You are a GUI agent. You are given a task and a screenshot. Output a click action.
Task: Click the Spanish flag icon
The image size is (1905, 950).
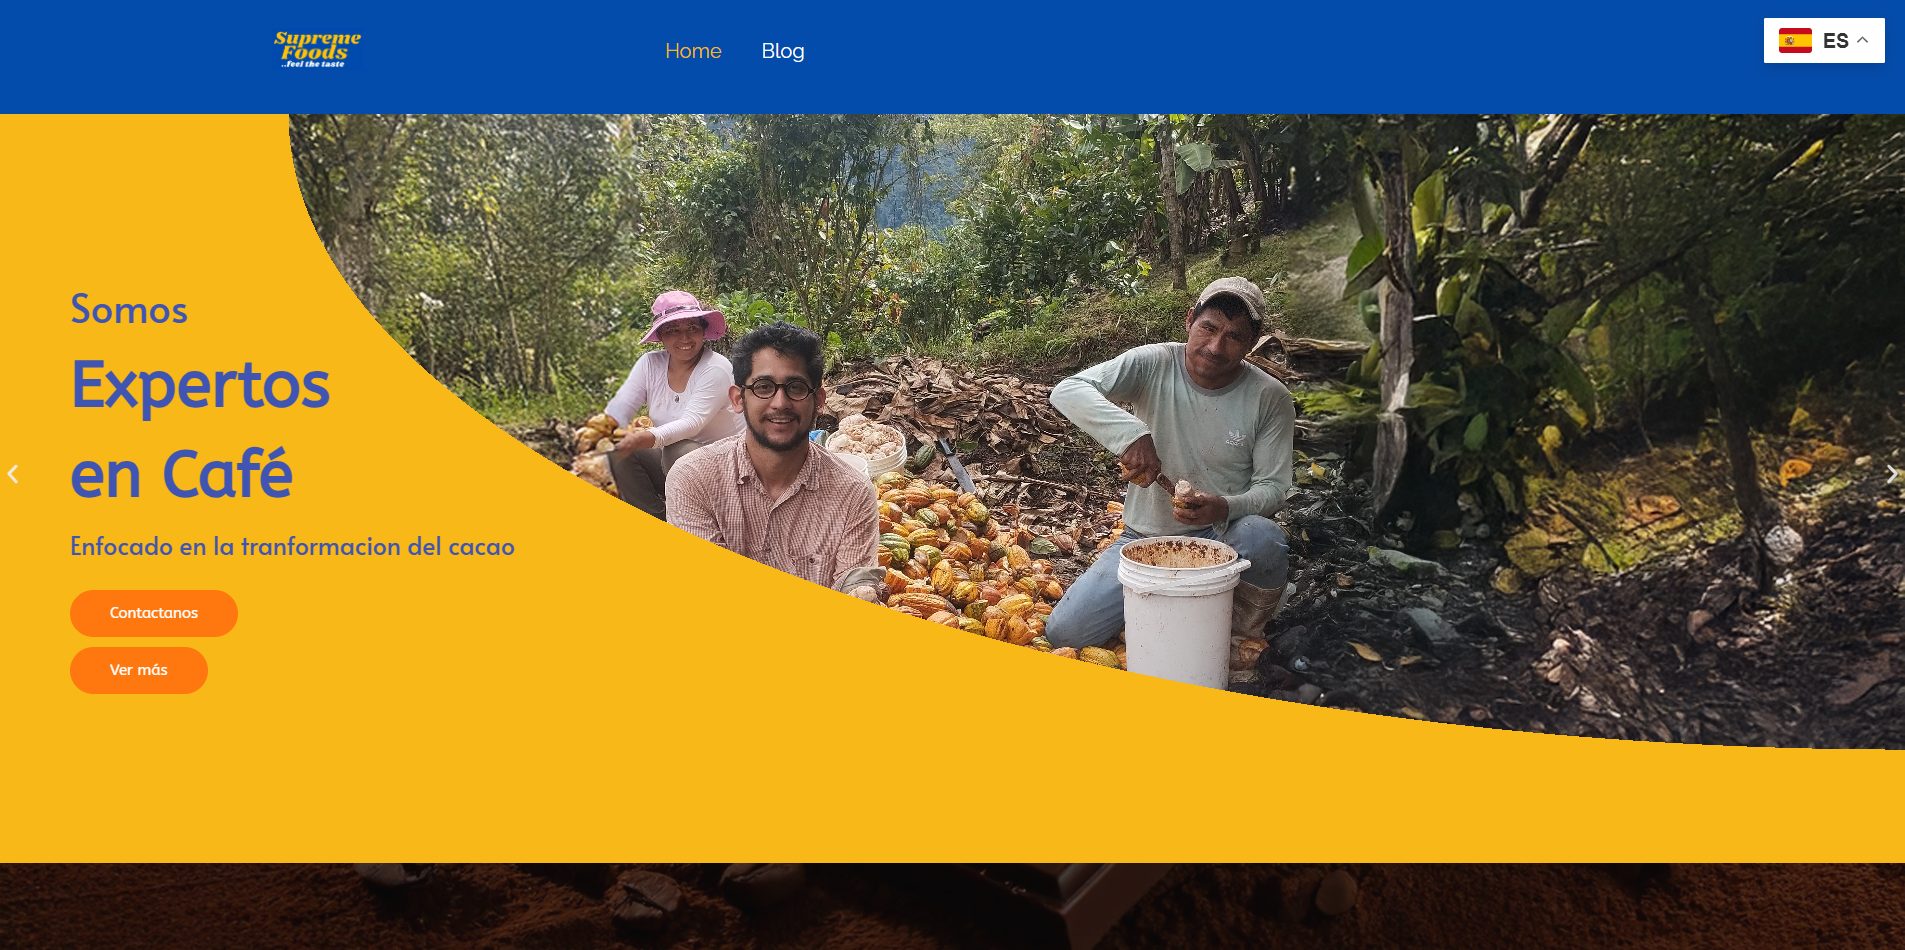coord(1795,41)
